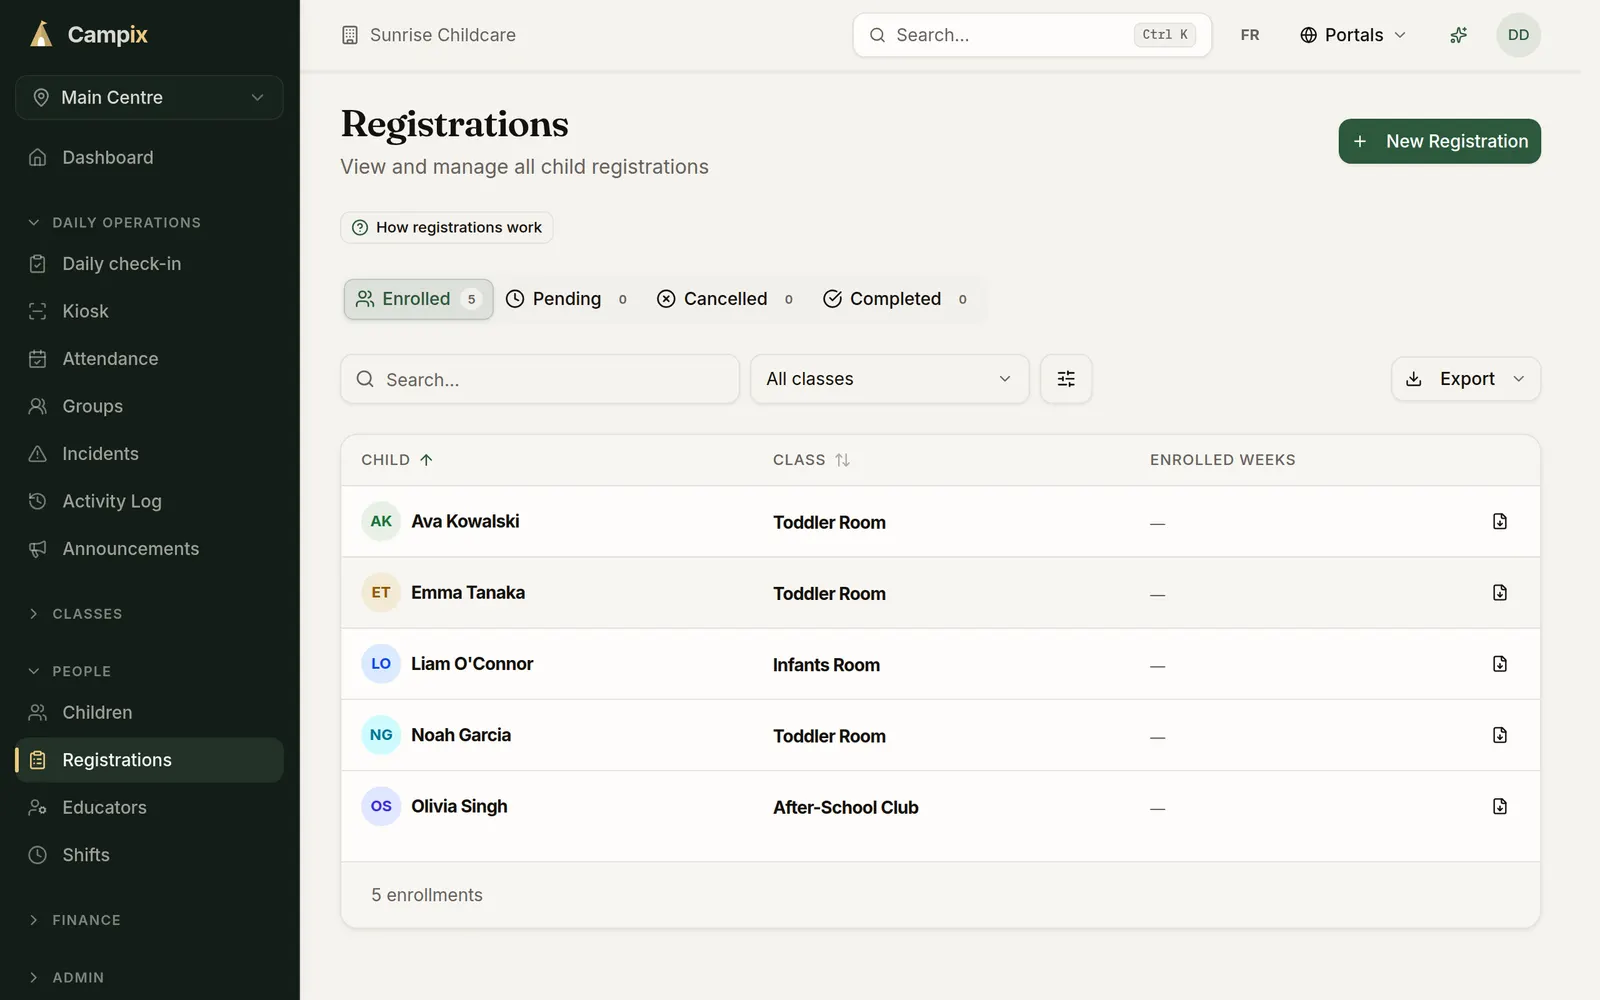Open the Attendance section

point(149,359)
